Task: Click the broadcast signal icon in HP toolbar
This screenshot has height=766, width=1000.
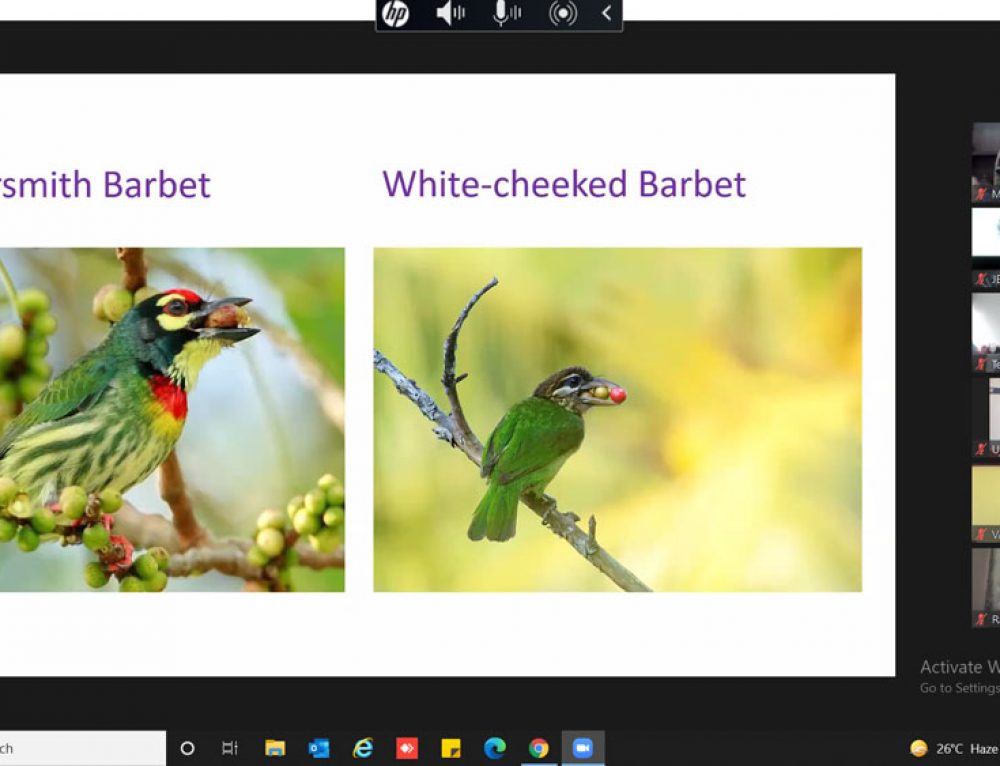Action: click(562, 13)
